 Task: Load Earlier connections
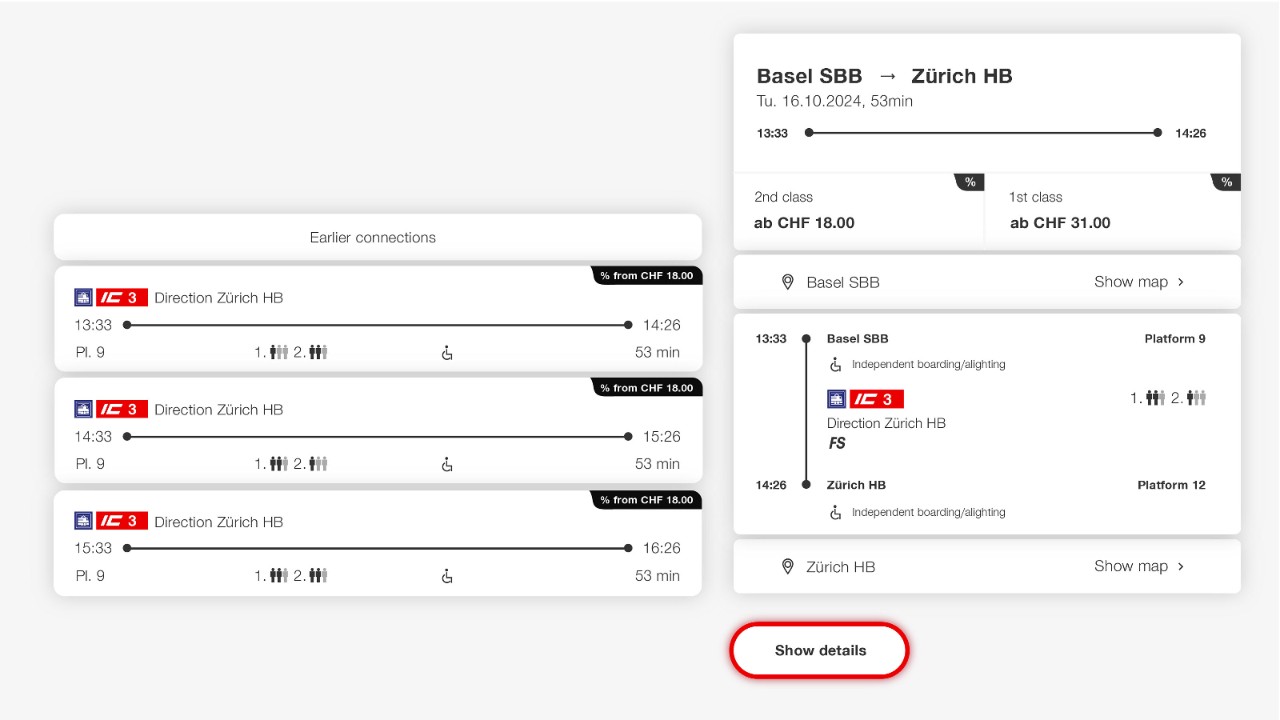coord(377,237)
